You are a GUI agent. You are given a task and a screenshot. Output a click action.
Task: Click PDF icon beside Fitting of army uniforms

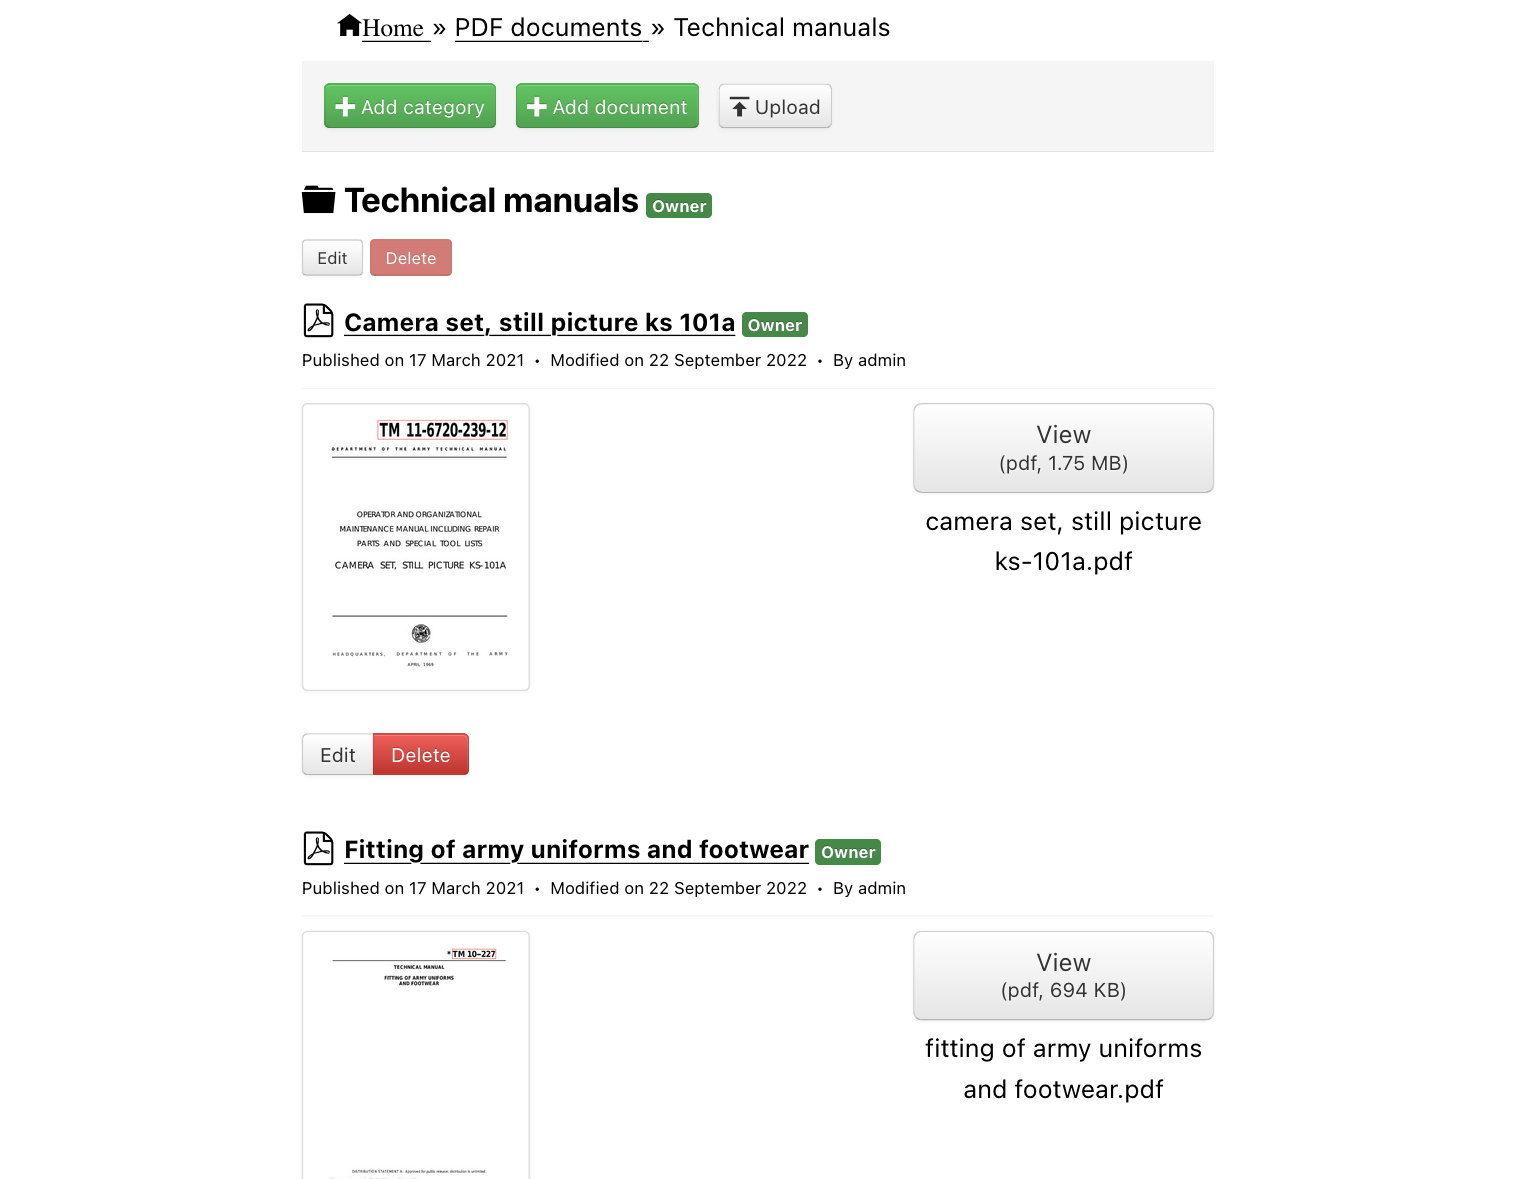pos(318,848)
